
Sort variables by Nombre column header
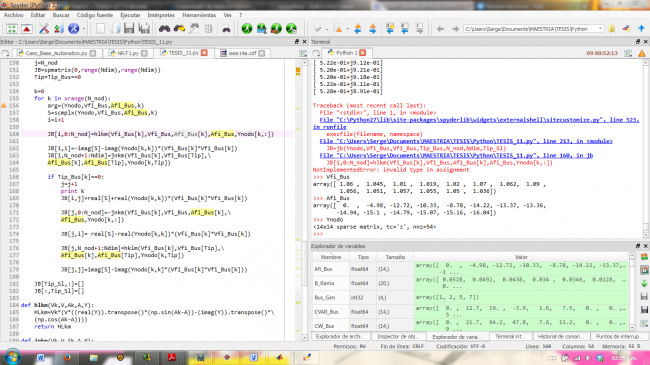coord(331,257)
